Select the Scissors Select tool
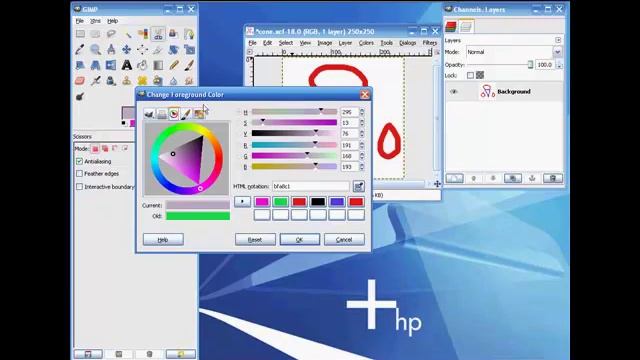Viewport: 640px width, 360px height. click(158, 34)
